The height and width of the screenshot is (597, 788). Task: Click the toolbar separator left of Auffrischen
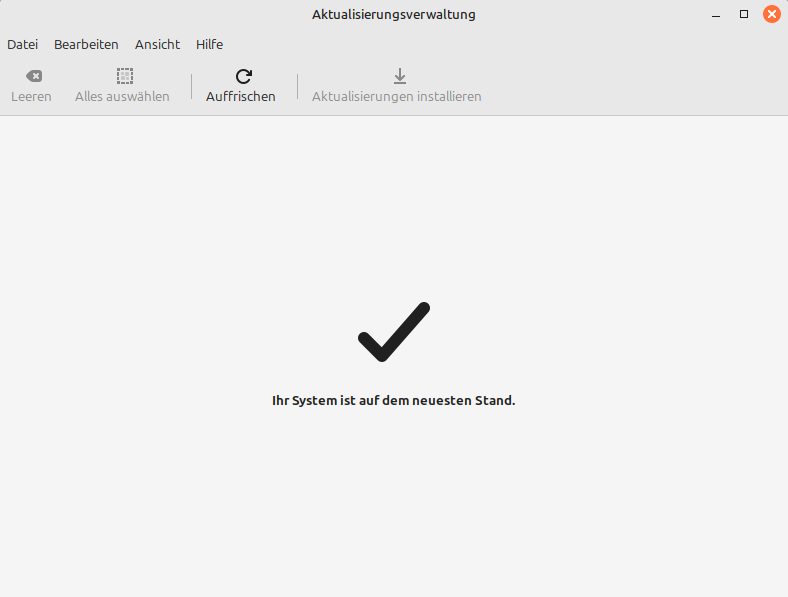(x=191, y=86)
